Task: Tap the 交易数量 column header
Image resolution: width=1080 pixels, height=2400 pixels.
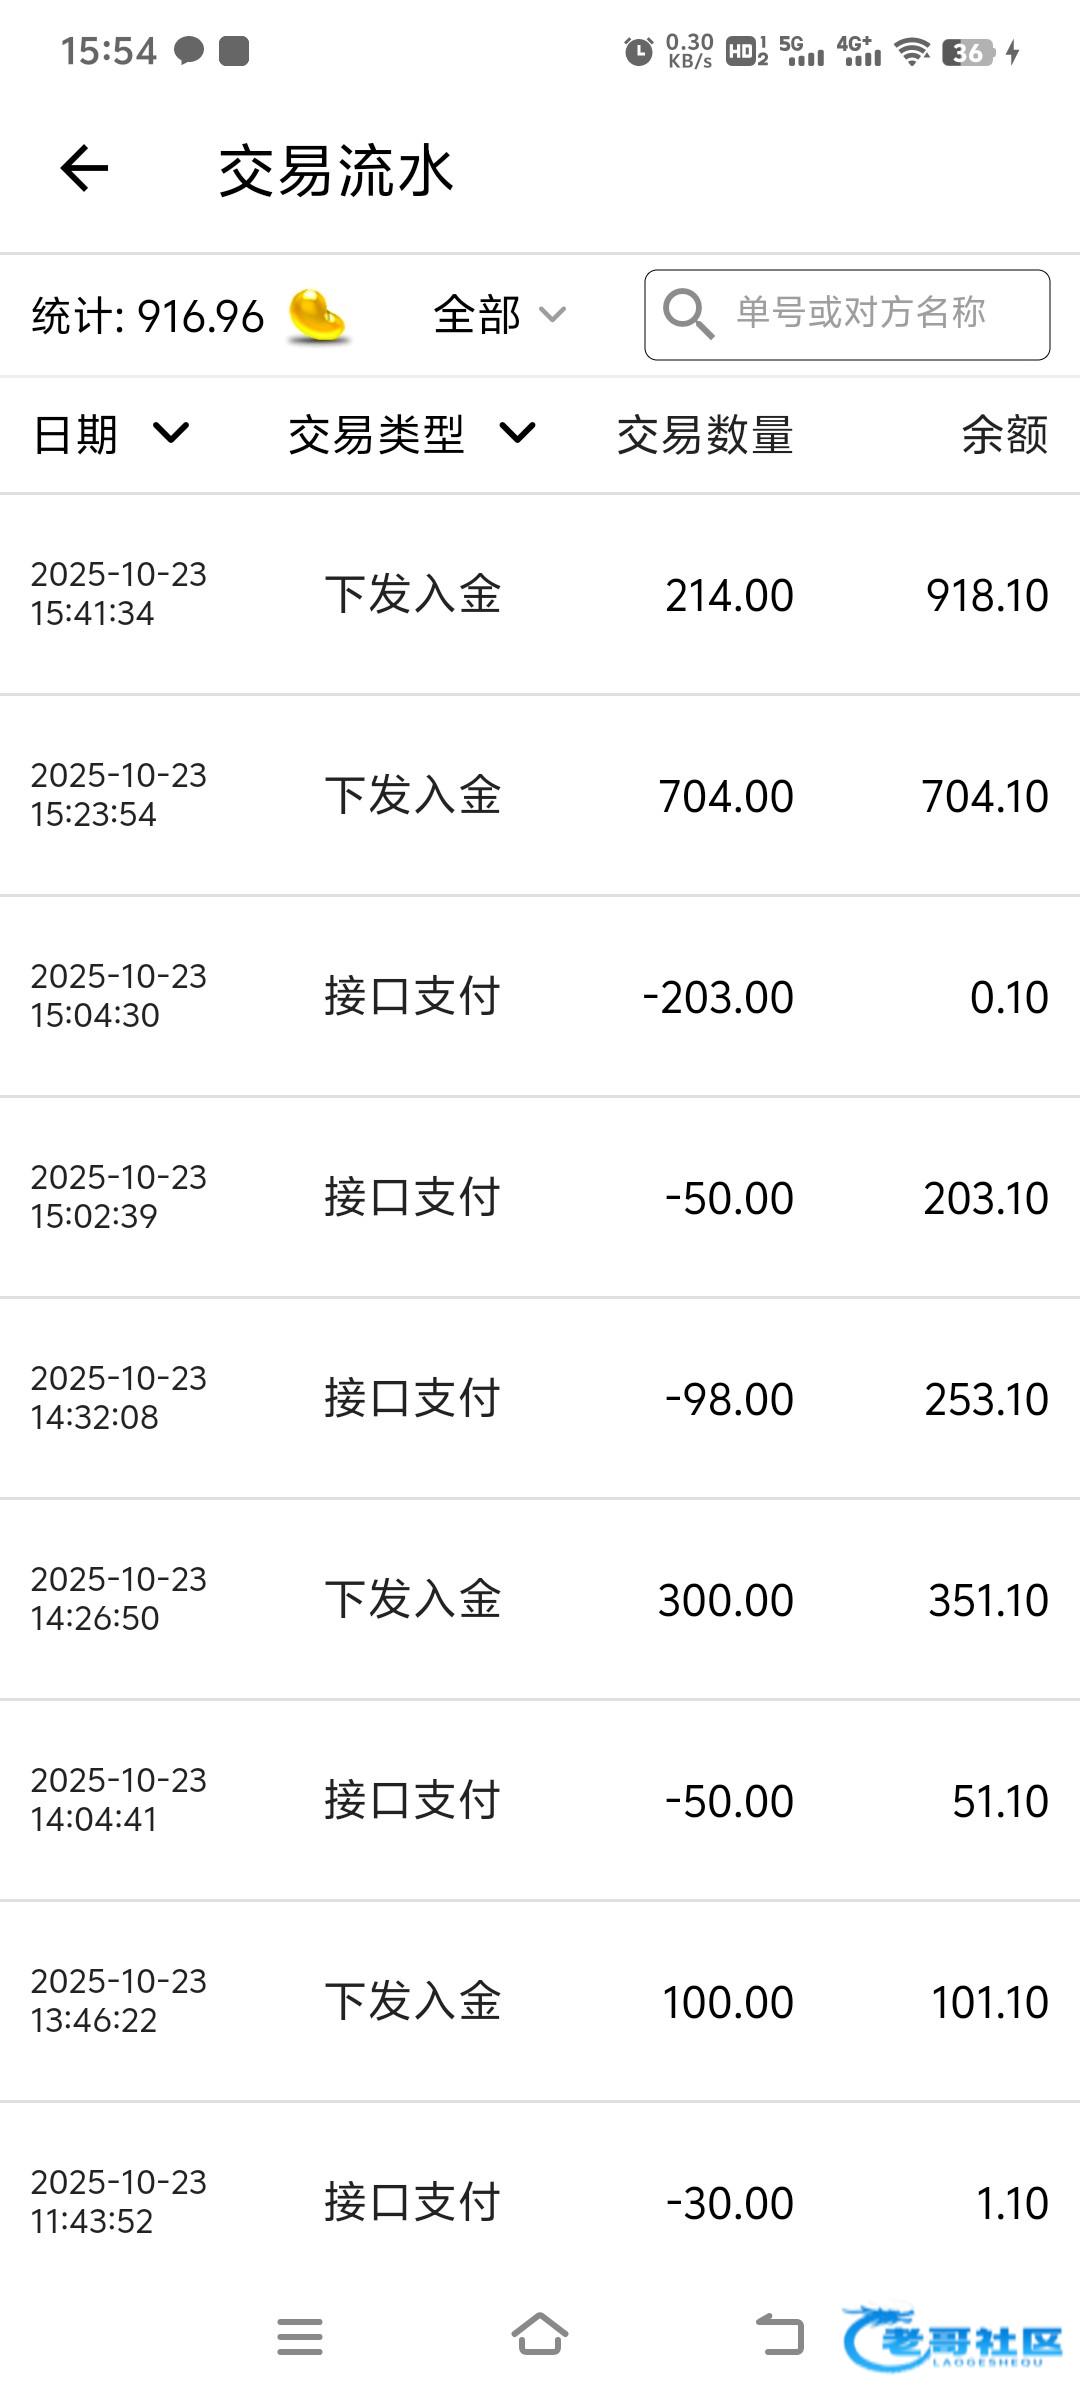Action: tap(704, 435)
